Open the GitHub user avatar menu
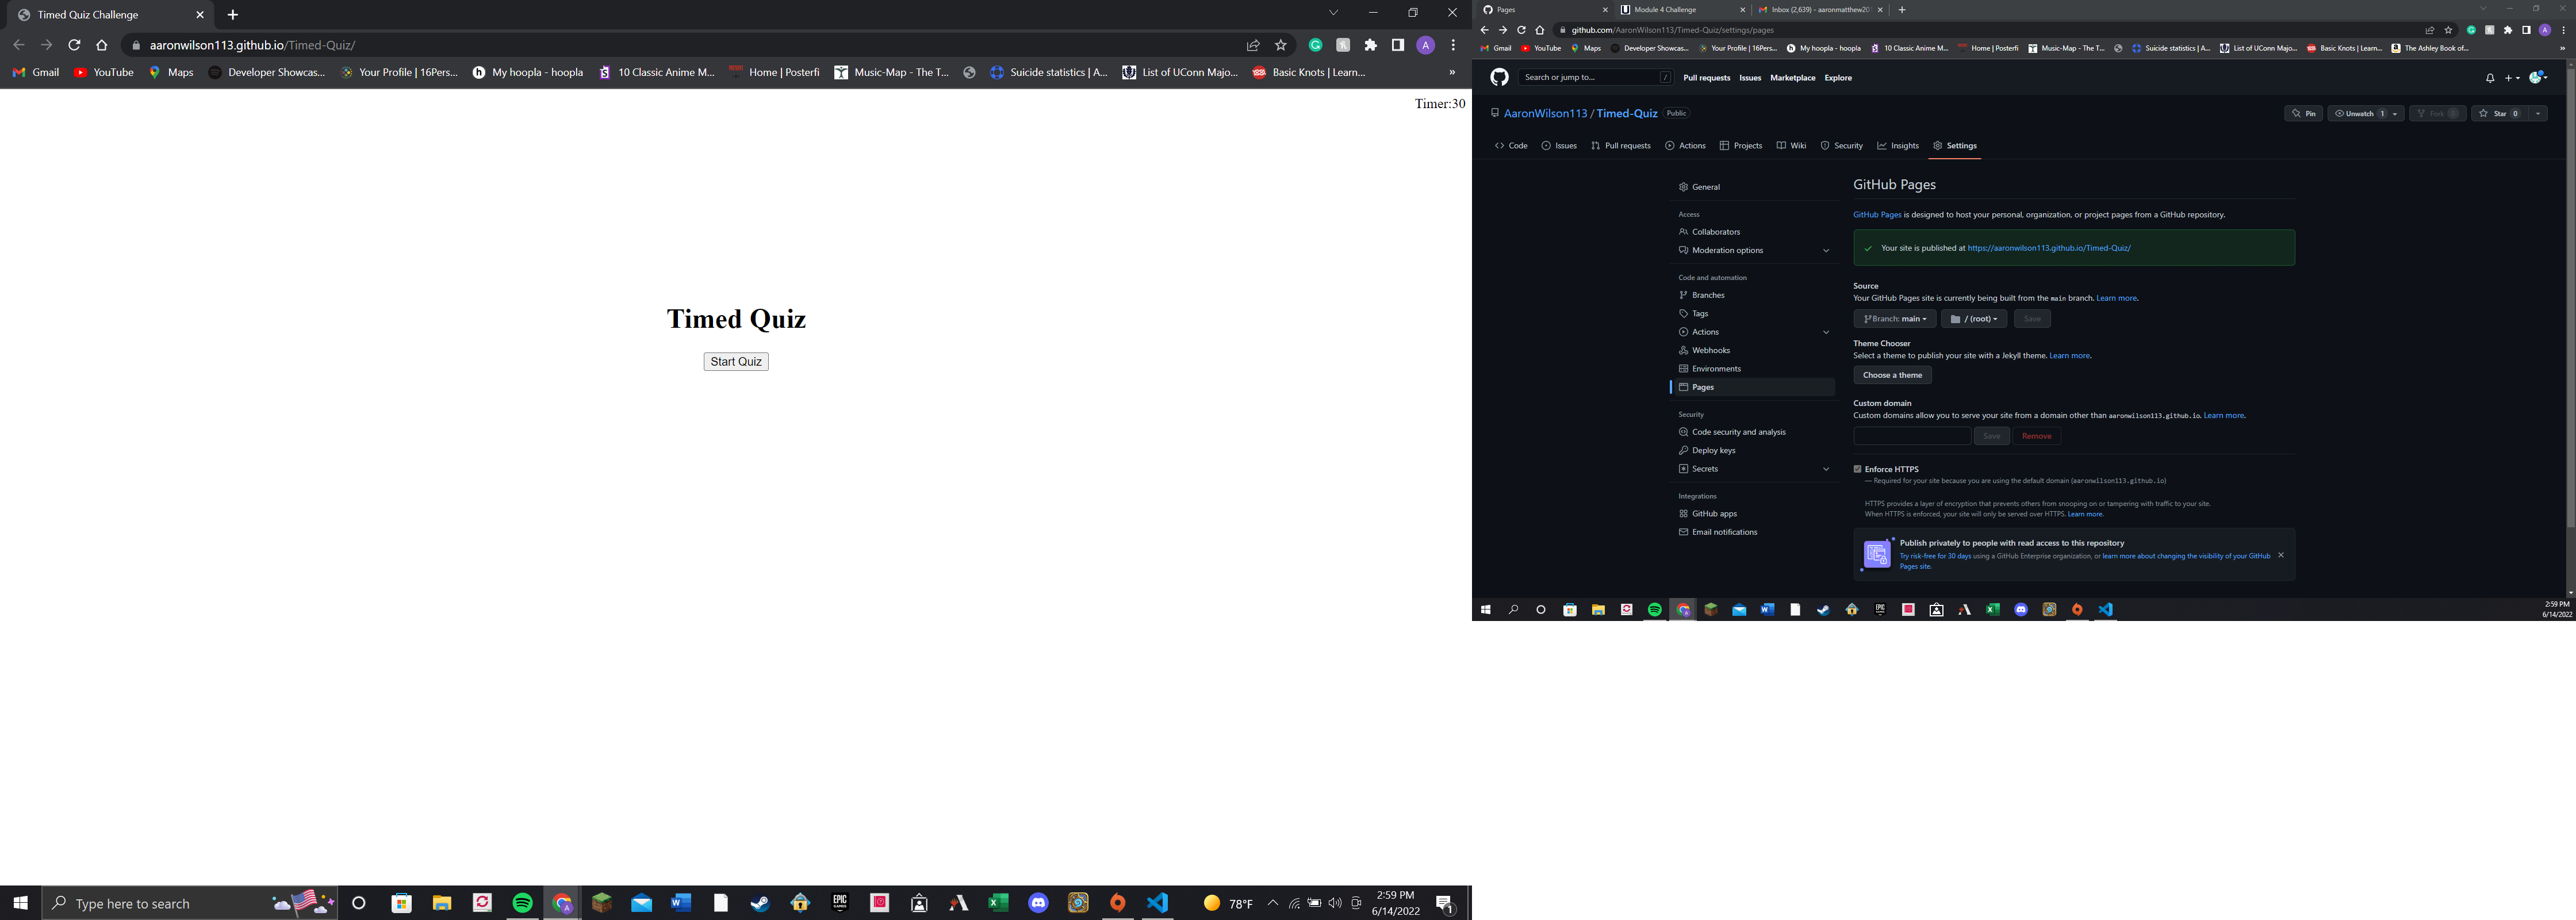Viewport: 2576px width, 920px height. [x=2538, y=77]
